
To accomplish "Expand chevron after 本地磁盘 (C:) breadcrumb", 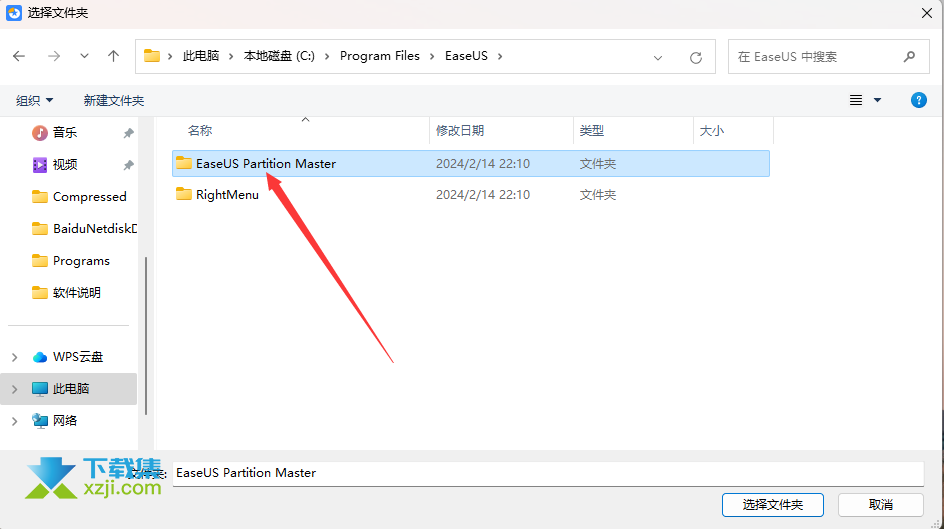I will (327, 56).
